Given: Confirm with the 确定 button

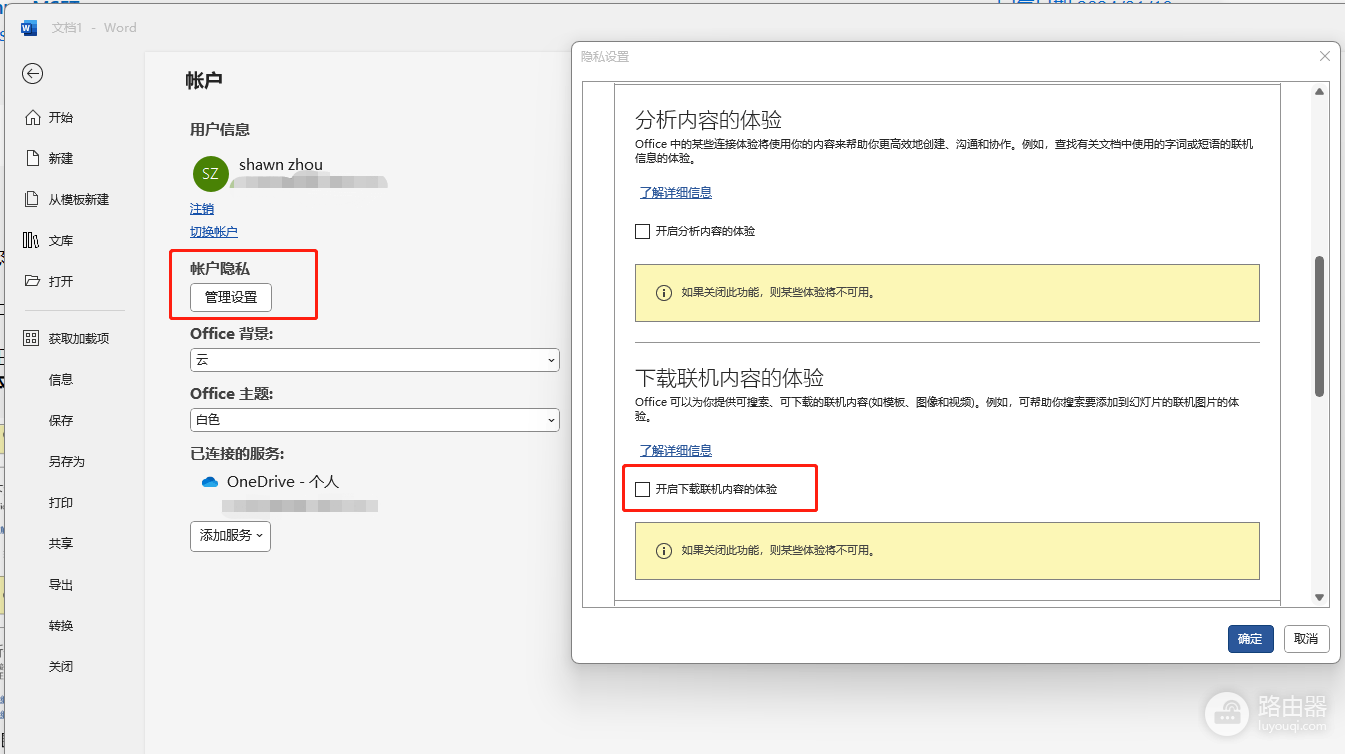Looking at the screenshot, I should pos(1250,639).
